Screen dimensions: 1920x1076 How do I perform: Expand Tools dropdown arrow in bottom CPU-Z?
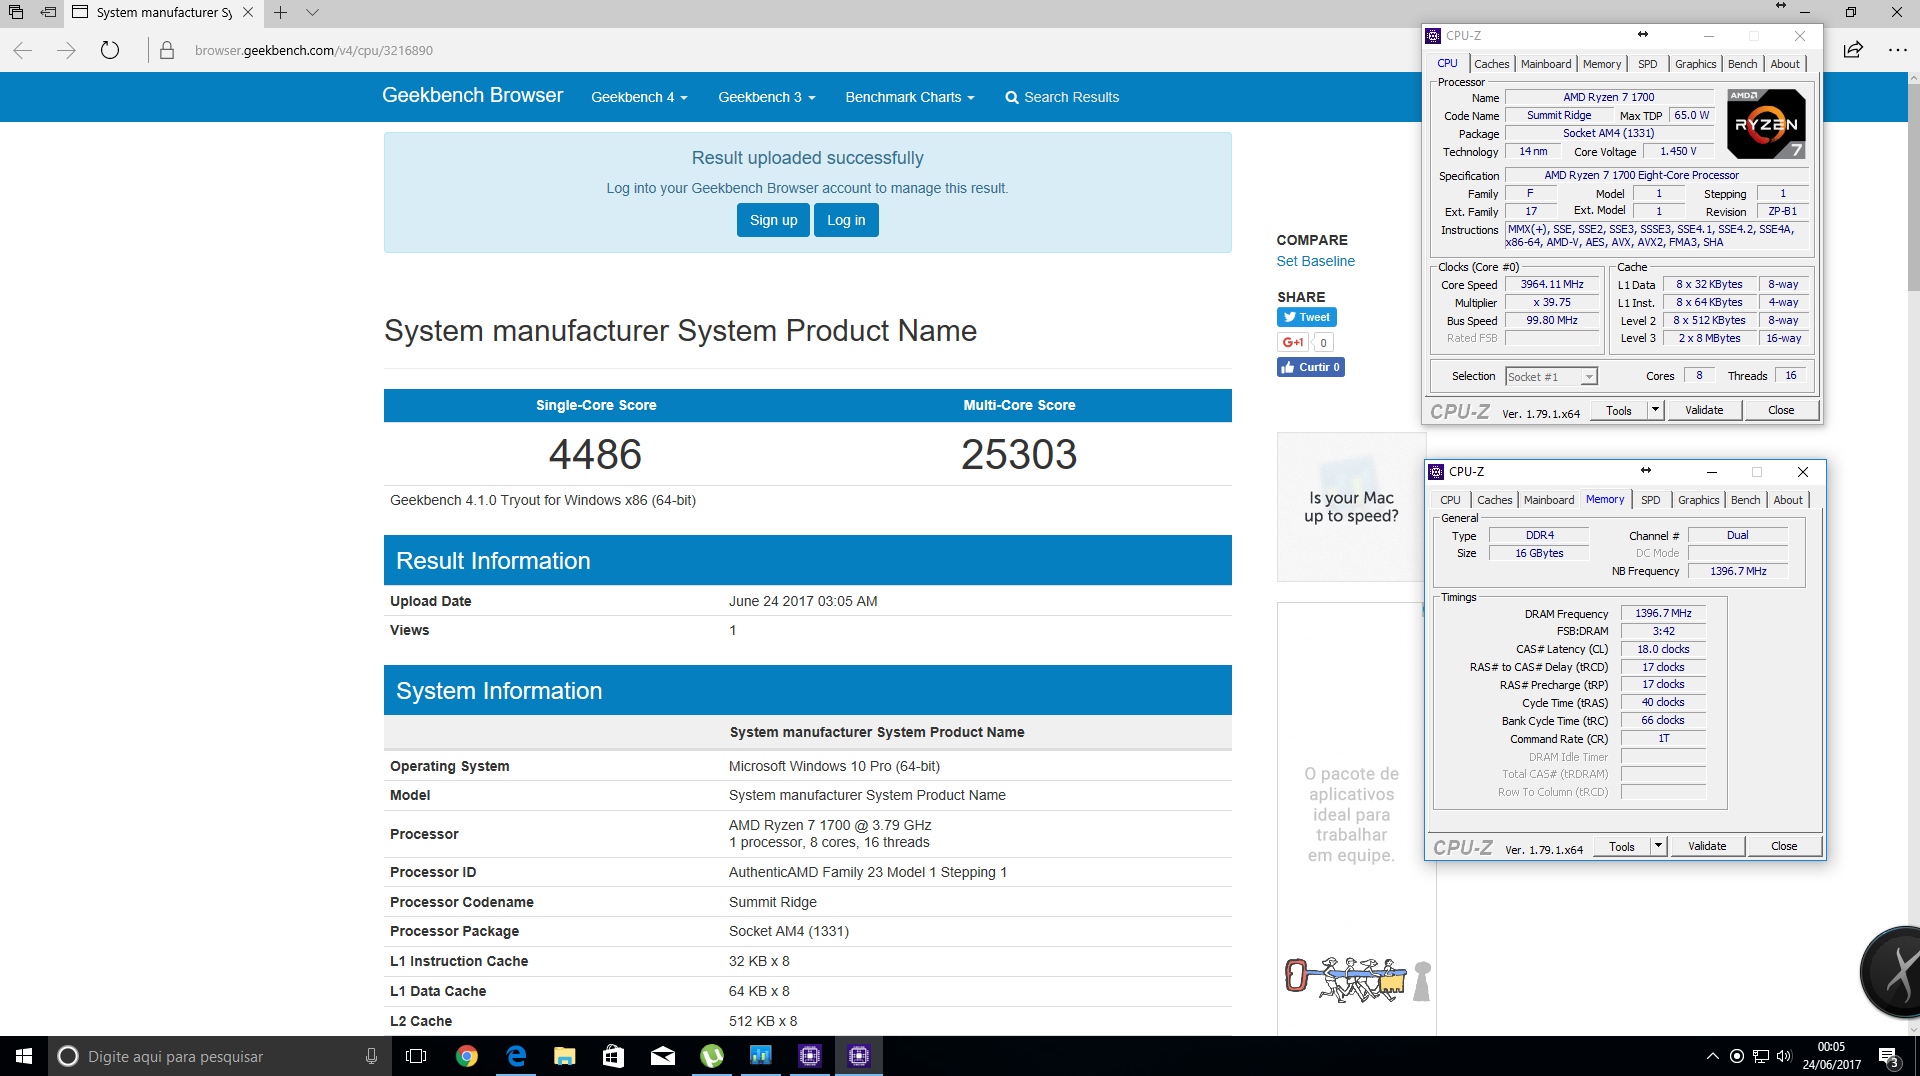click(x=1658, y=846)
